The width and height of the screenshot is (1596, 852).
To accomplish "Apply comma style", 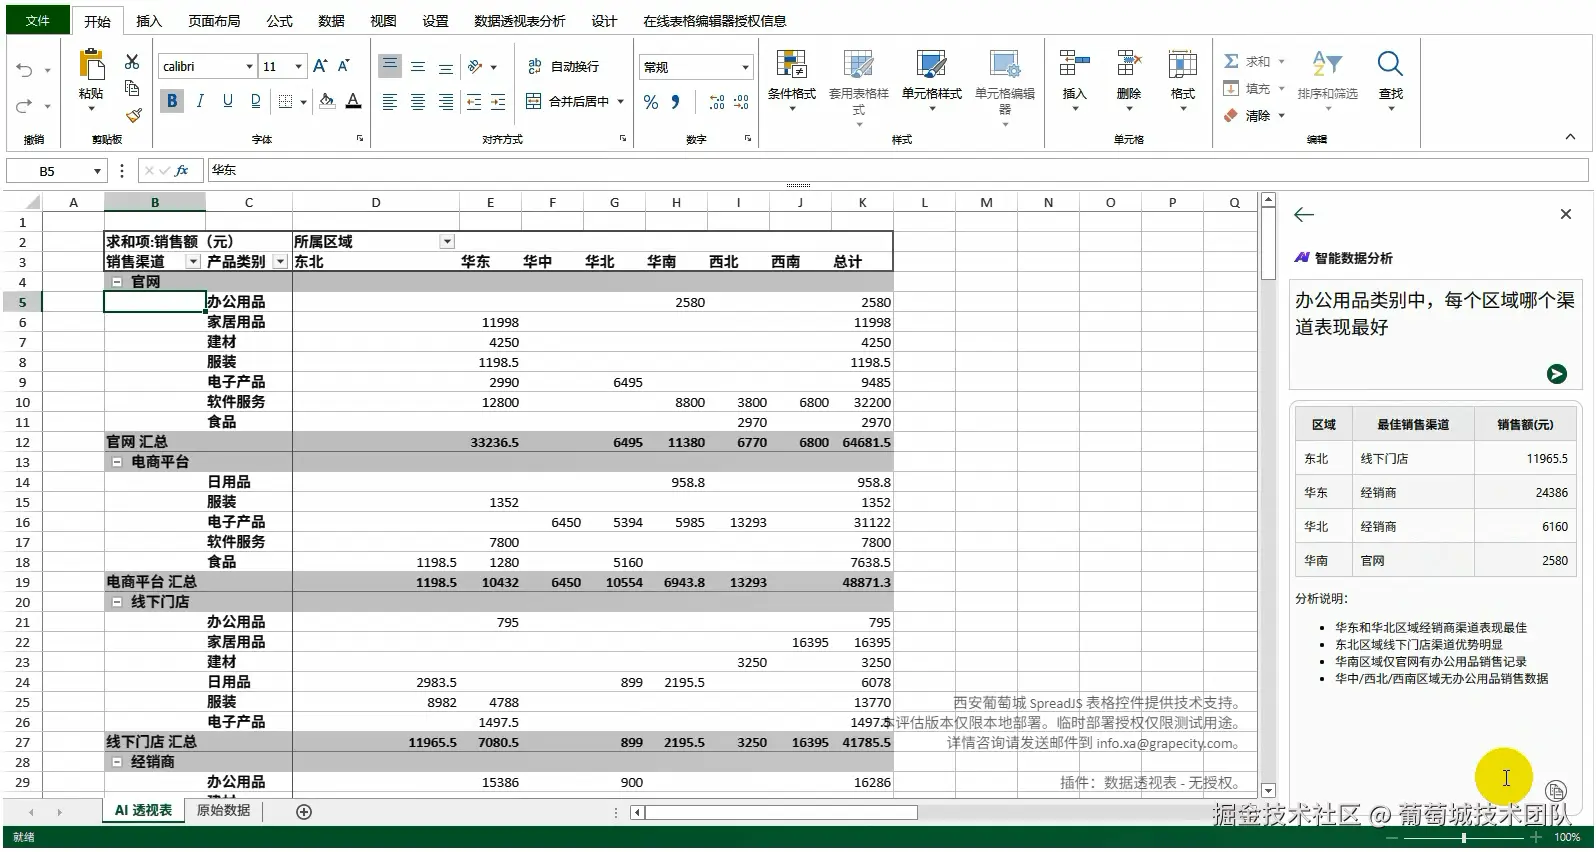I will pyautogui.click(x=676, y=102).
